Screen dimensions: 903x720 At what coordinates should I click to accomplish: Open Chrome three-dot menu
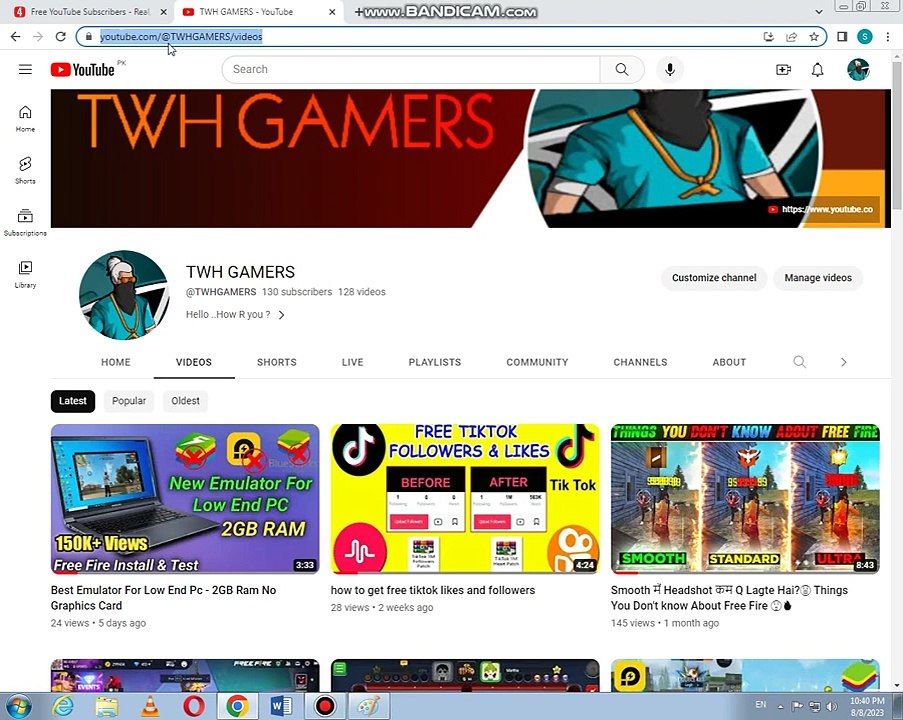tap(887, 37)
